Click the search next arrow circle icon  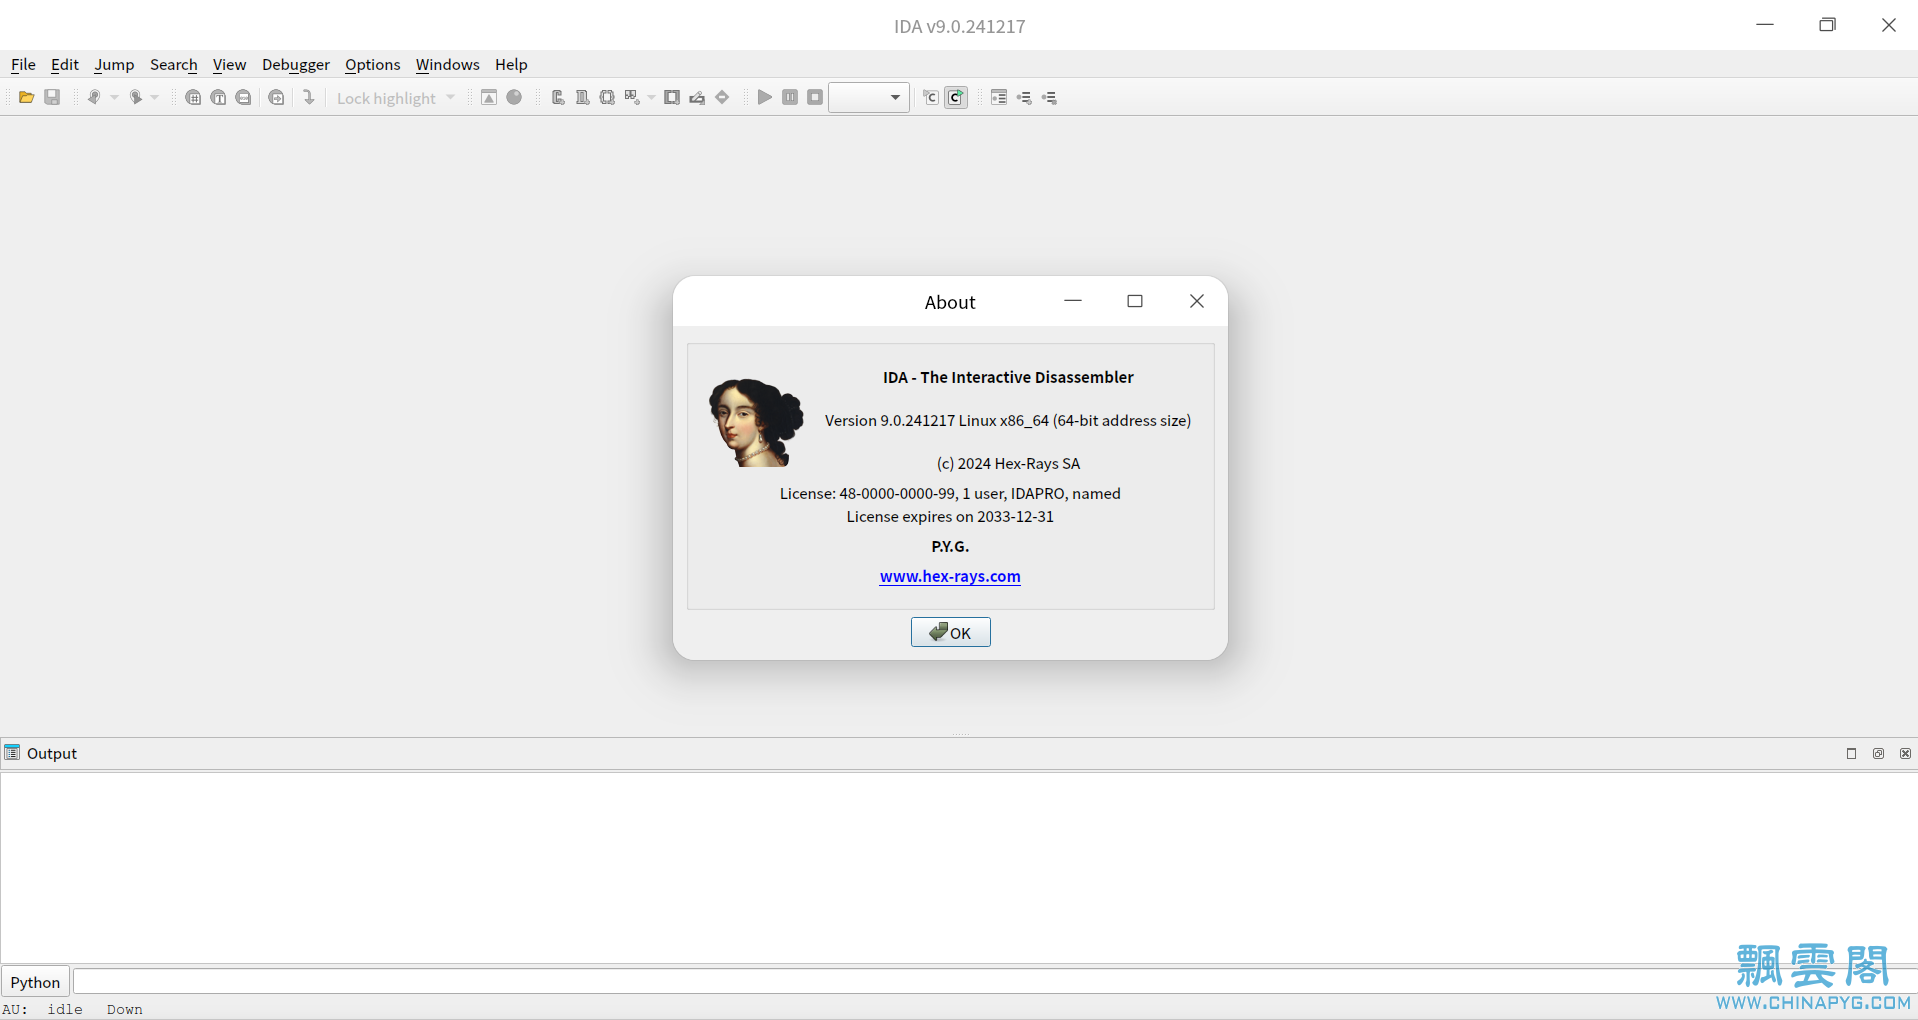point(276,97)
